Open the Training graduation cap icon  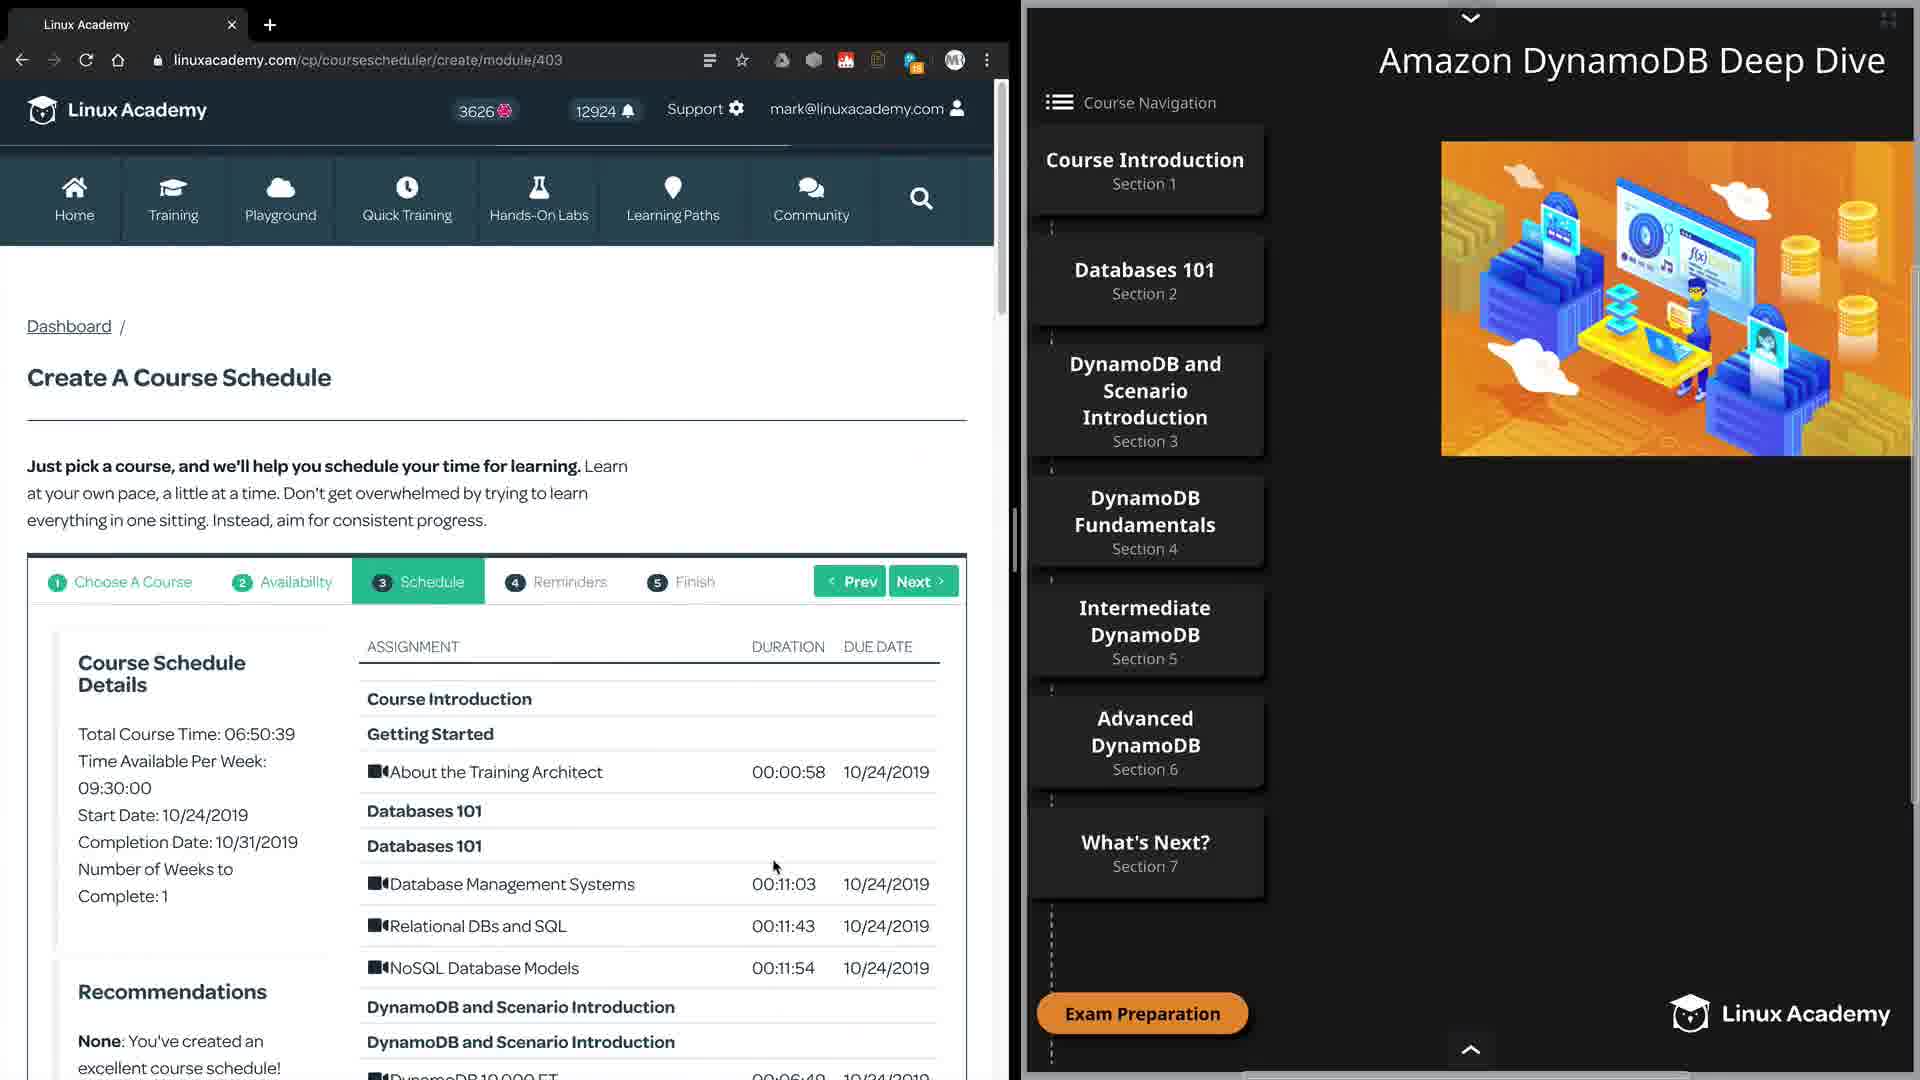pos(173,187)
